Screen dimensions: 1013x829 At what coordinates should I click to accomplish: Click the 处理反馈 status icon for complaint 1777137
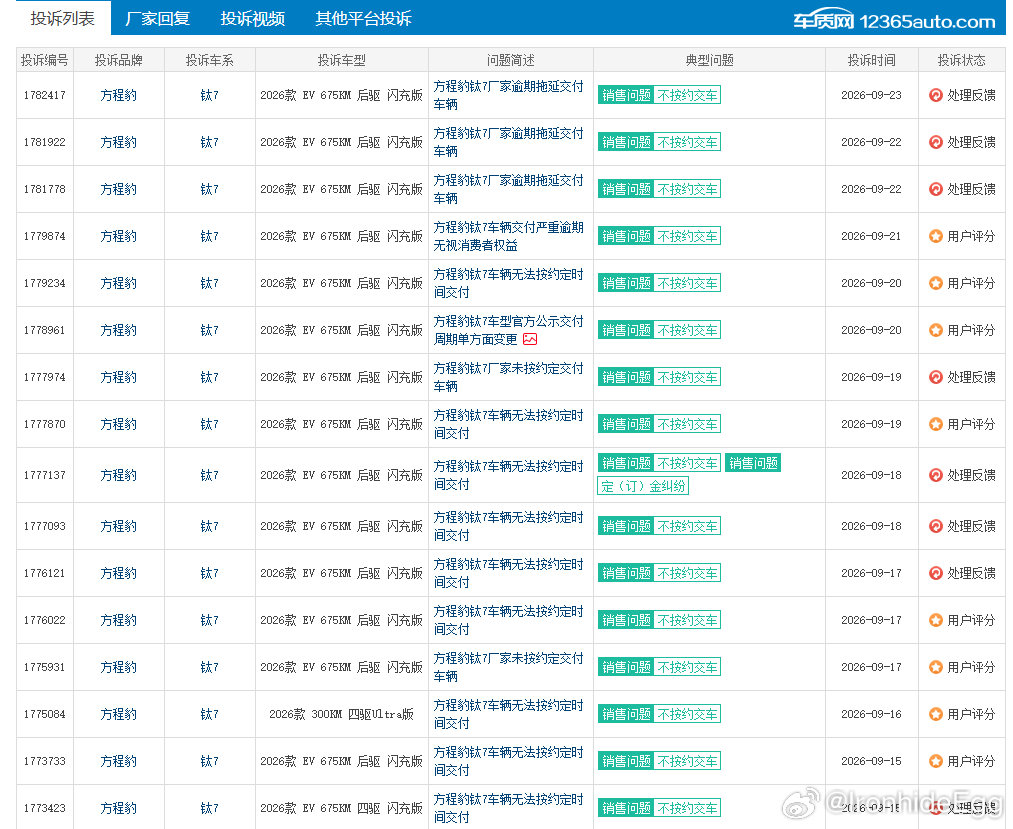[935, 475]
